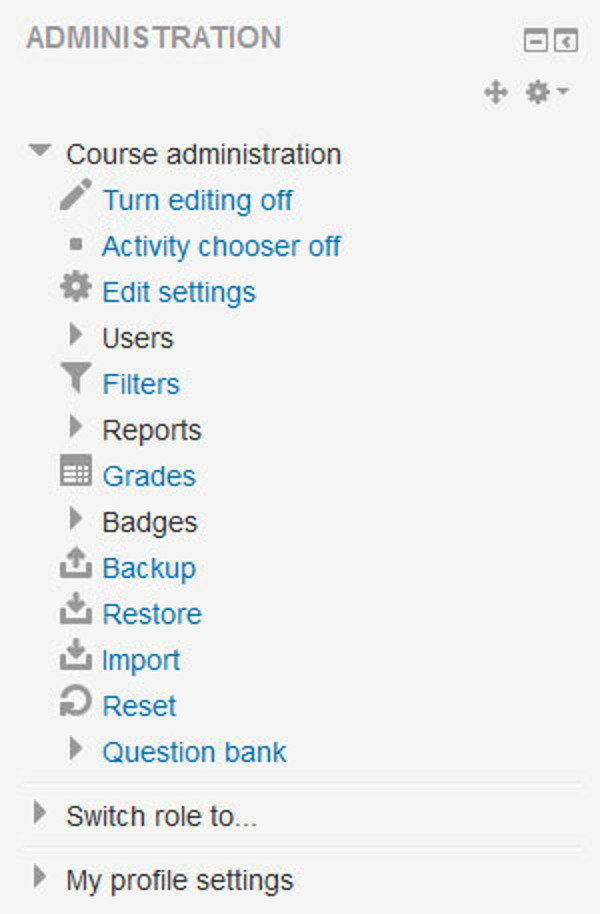Collapse the Course administration tree
The height and width of the screenshot is (914, 600).
click(40, 152)
